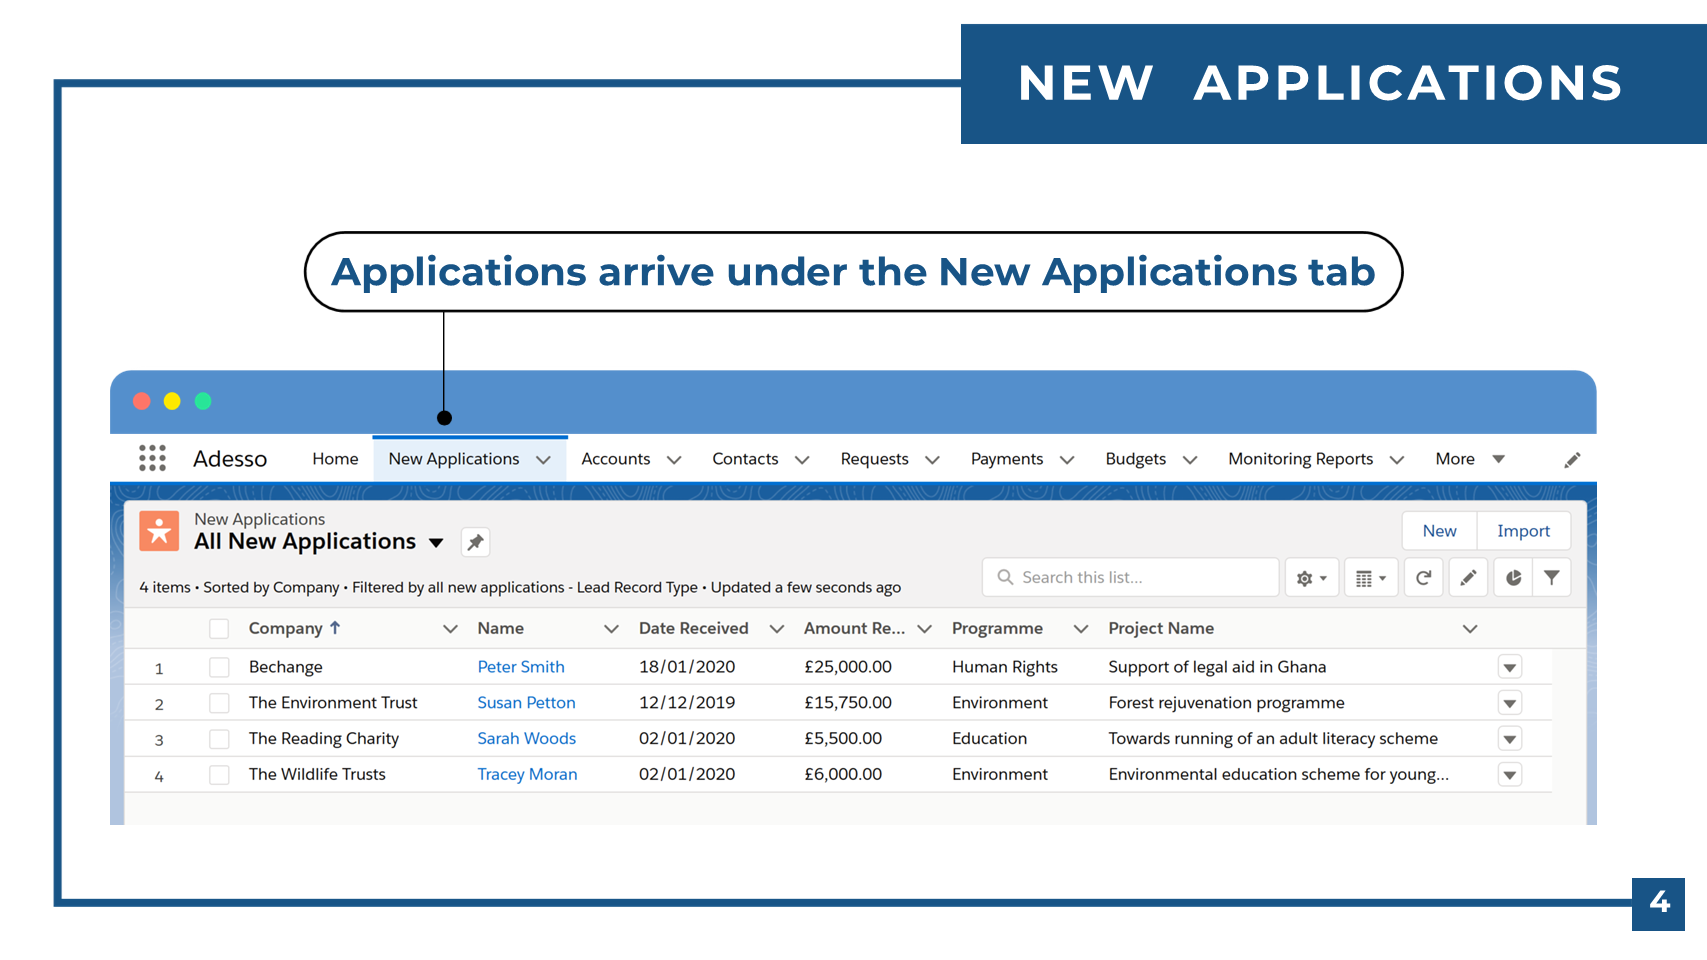Click the edit navigation pencil icon
Screen dimensions: 1707x960
(x=1572, y=460)
